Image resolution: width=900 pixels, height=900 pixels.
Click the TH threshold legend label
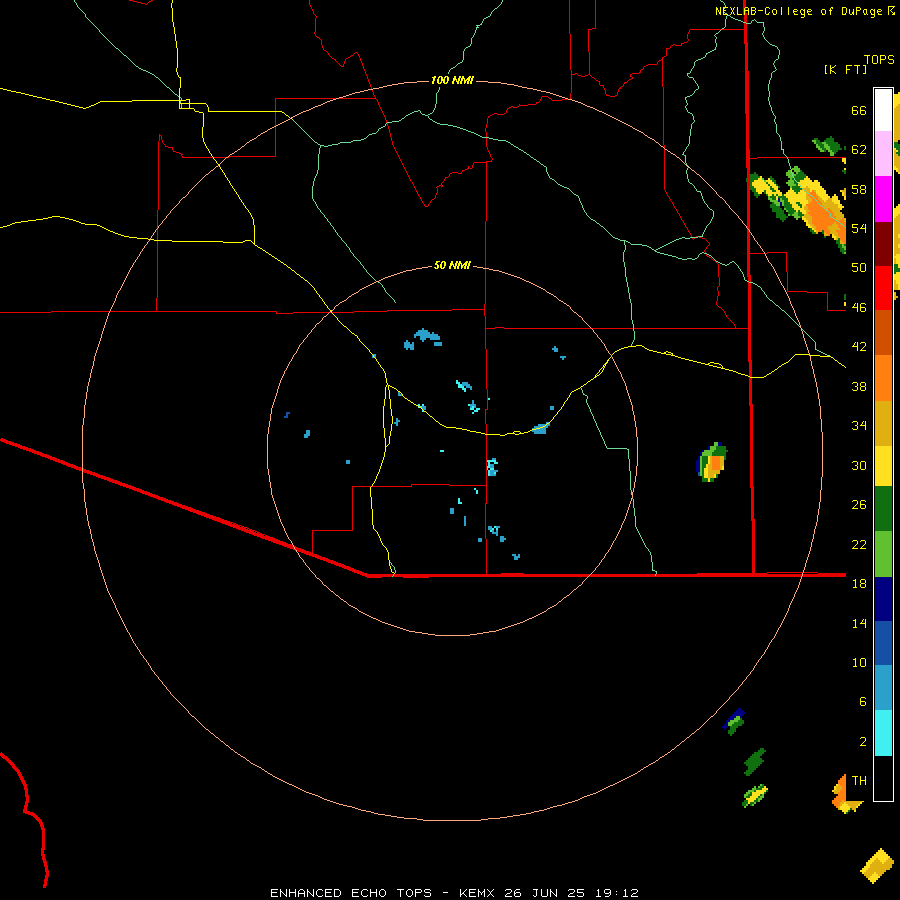point(859,781)
